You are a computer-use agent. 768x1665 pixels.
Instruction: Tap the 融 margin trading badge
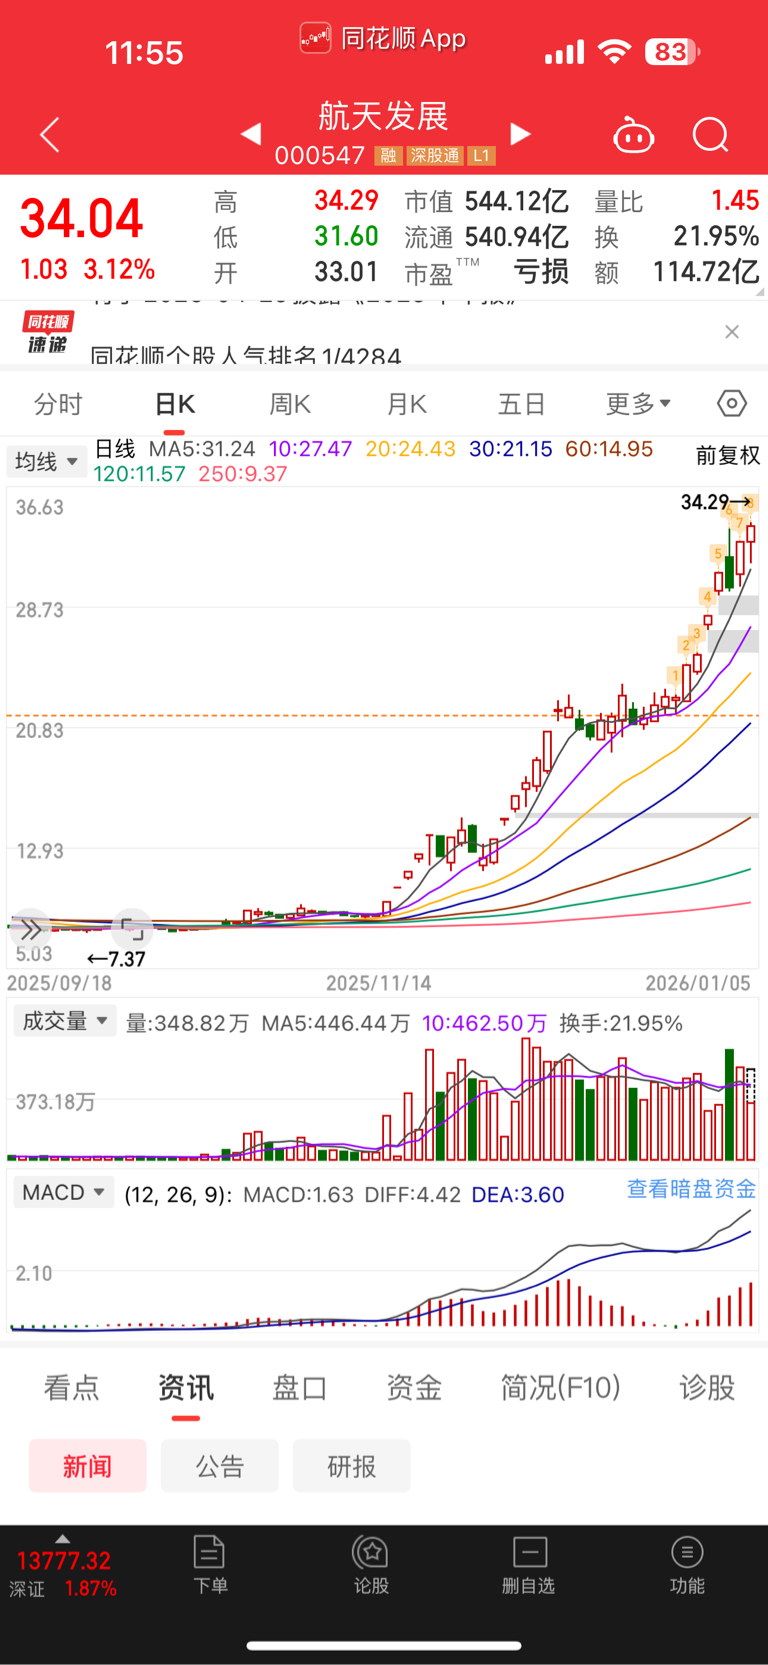388,156
